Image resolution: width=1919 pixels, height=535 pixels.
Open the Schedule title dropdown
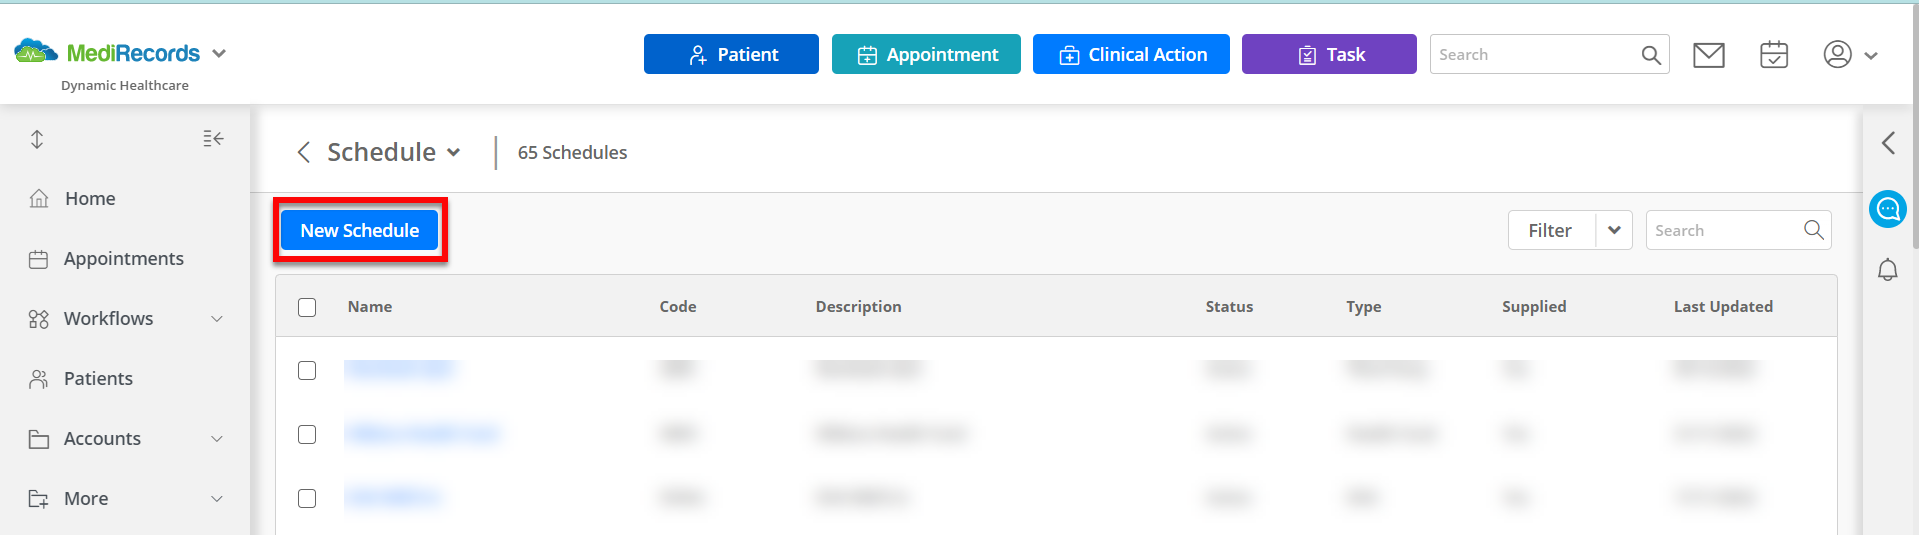(x=453, y=152)
